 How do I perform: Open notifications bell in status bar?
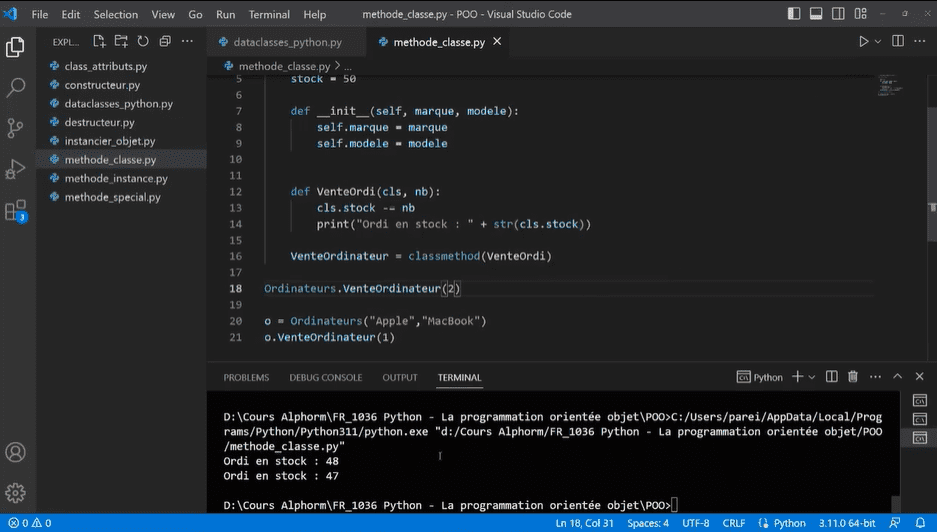tap(920, 523)
